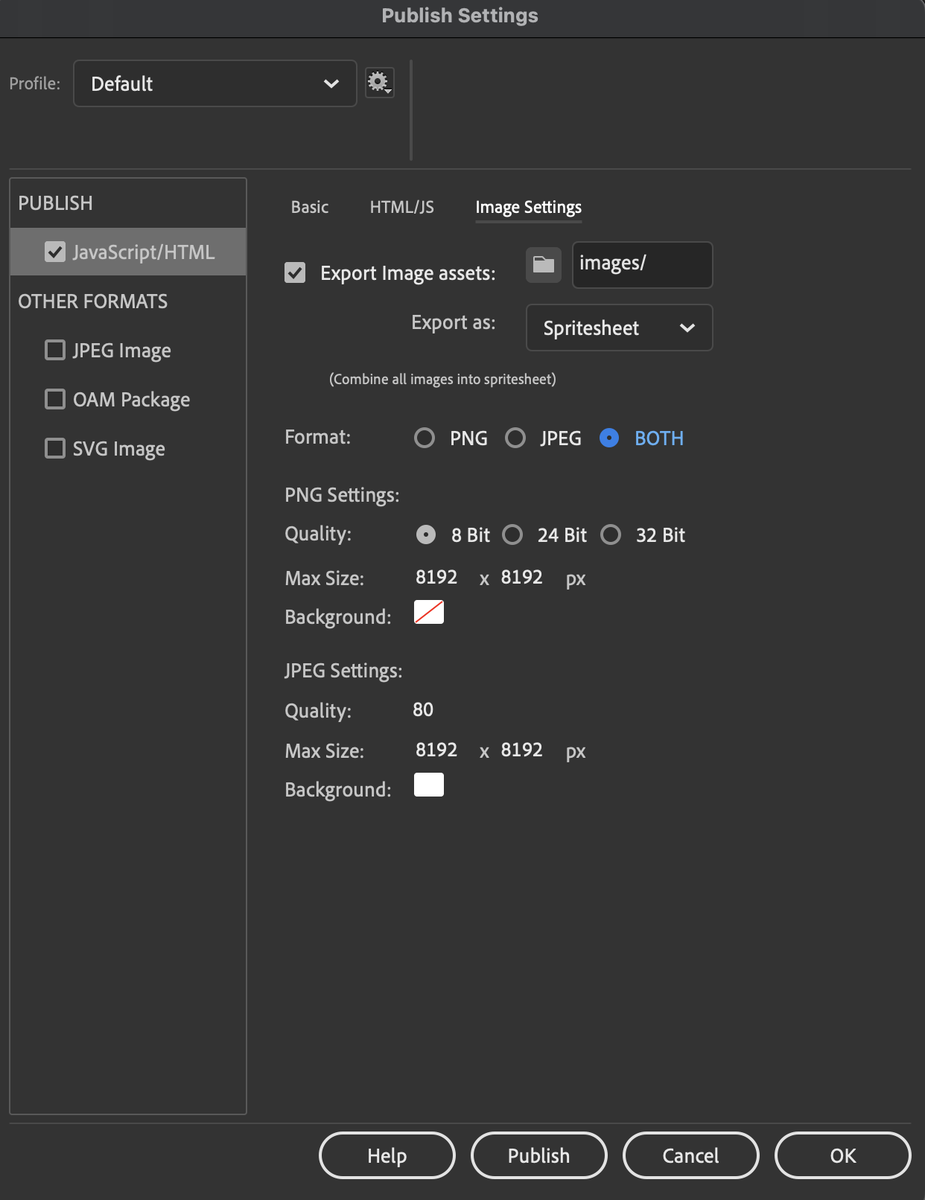Select JPEG as the export format

515,437
